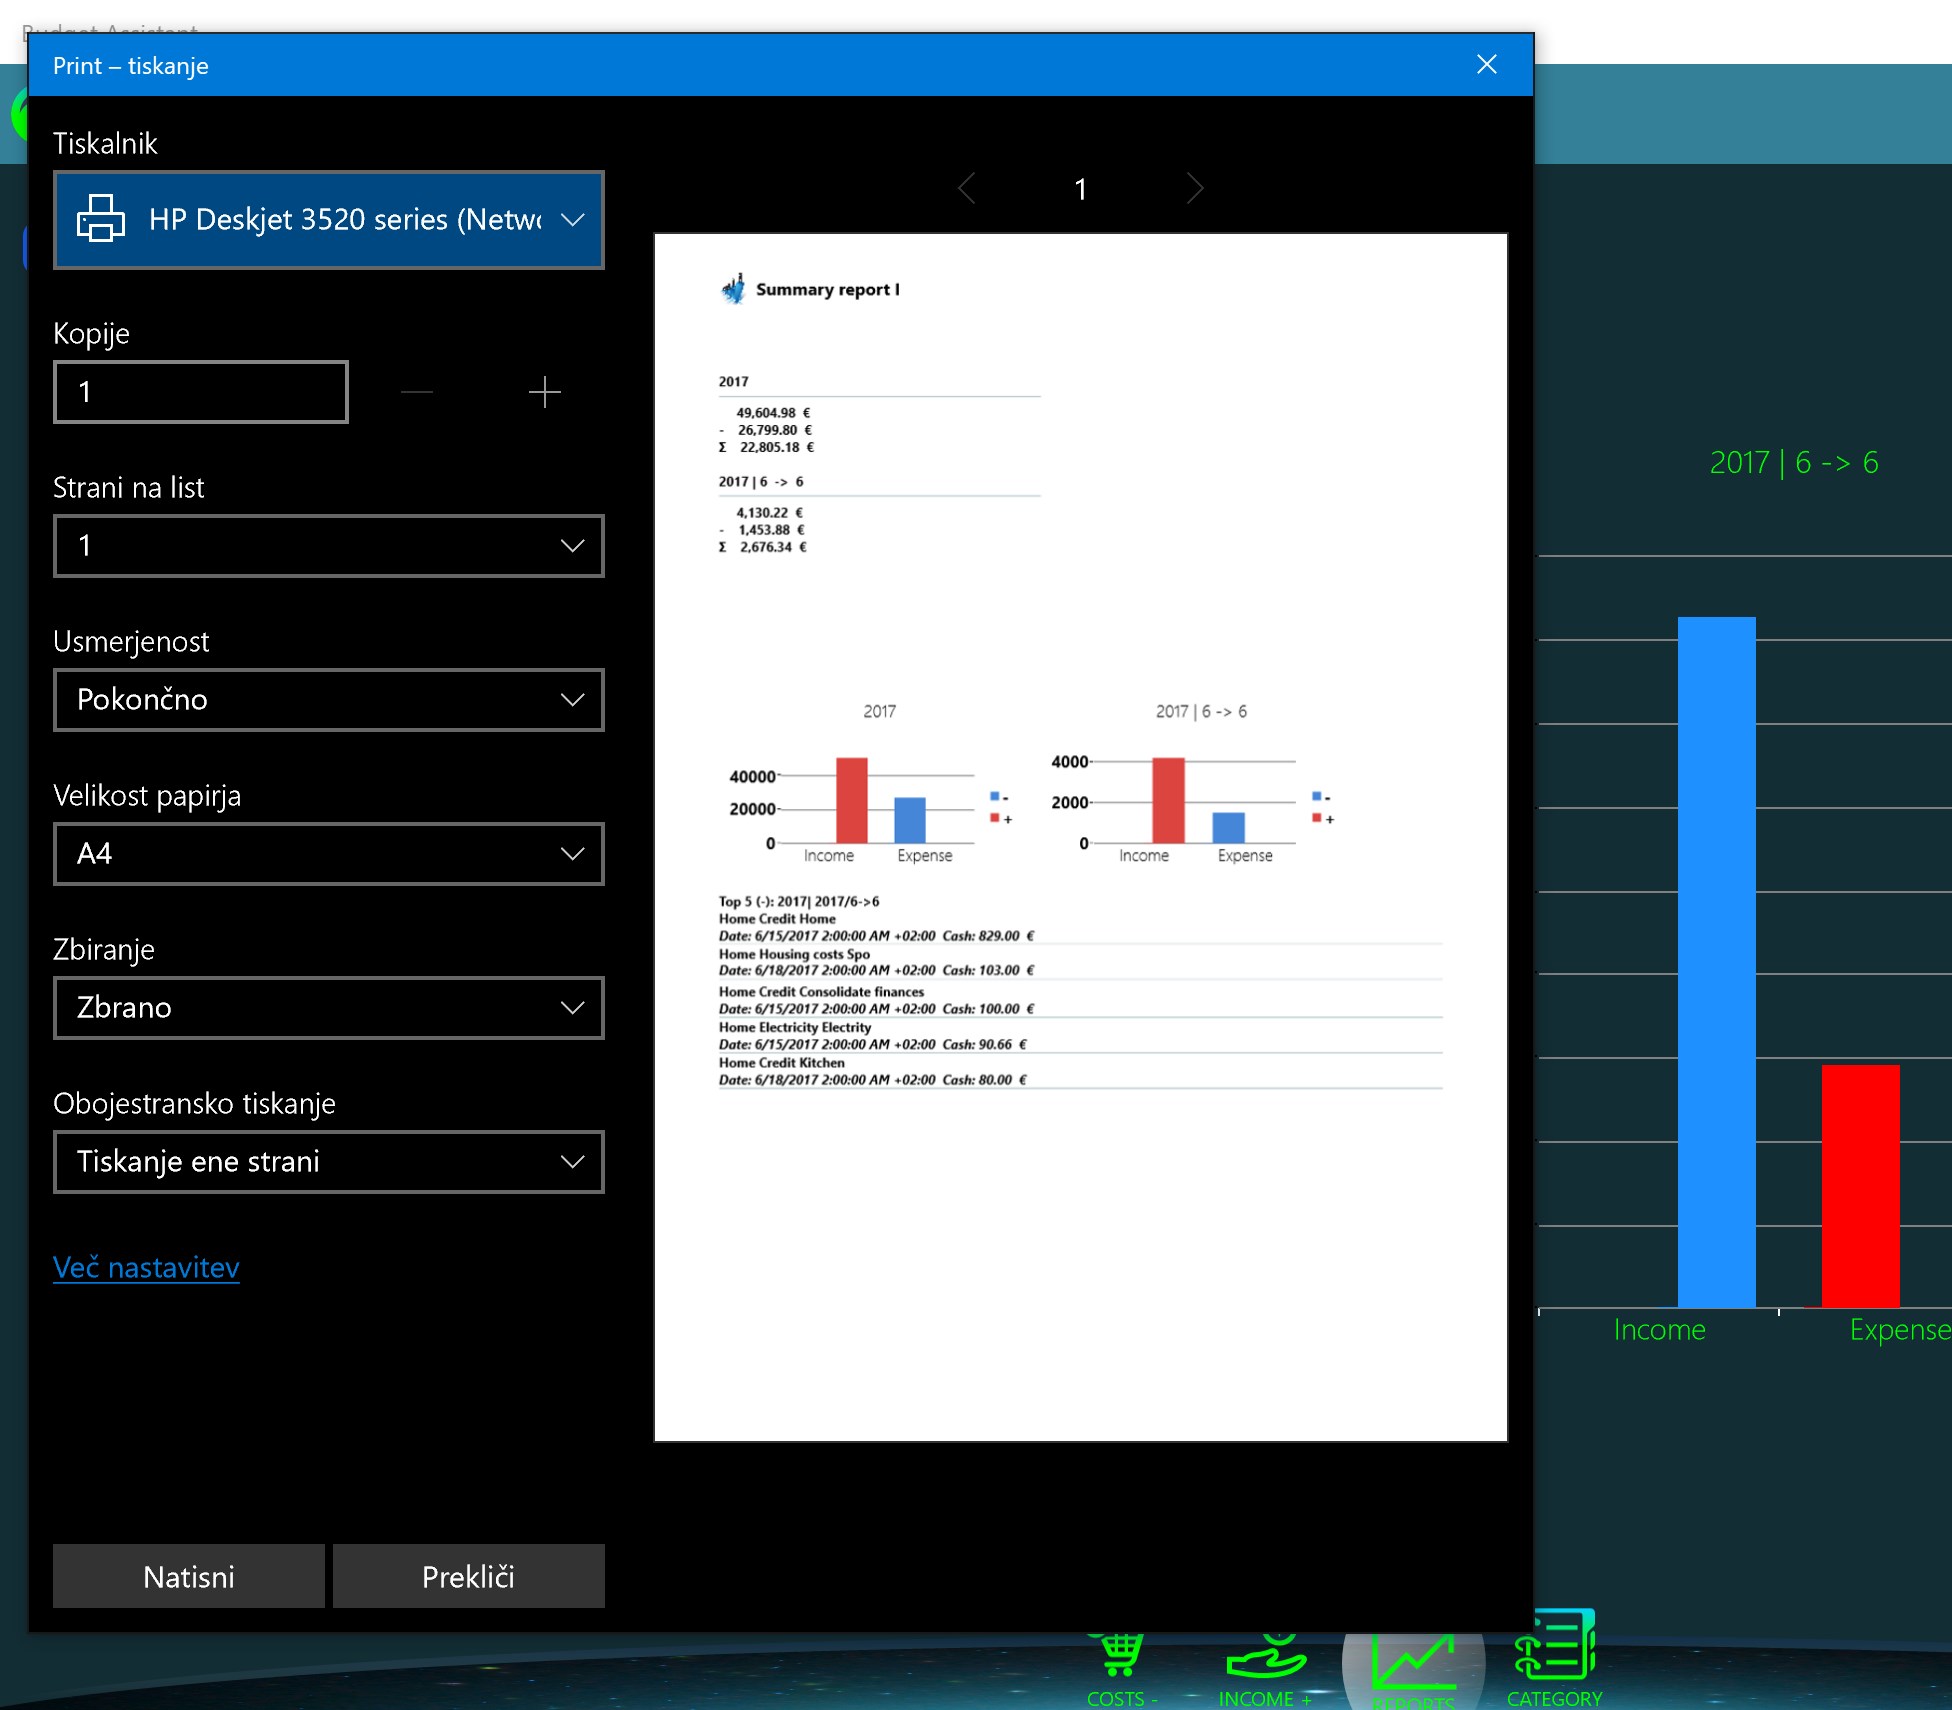Click the Summary report page preview
This screenshot has height=1710, width=1952.
pyautogui.click(x=1080, y=837)
